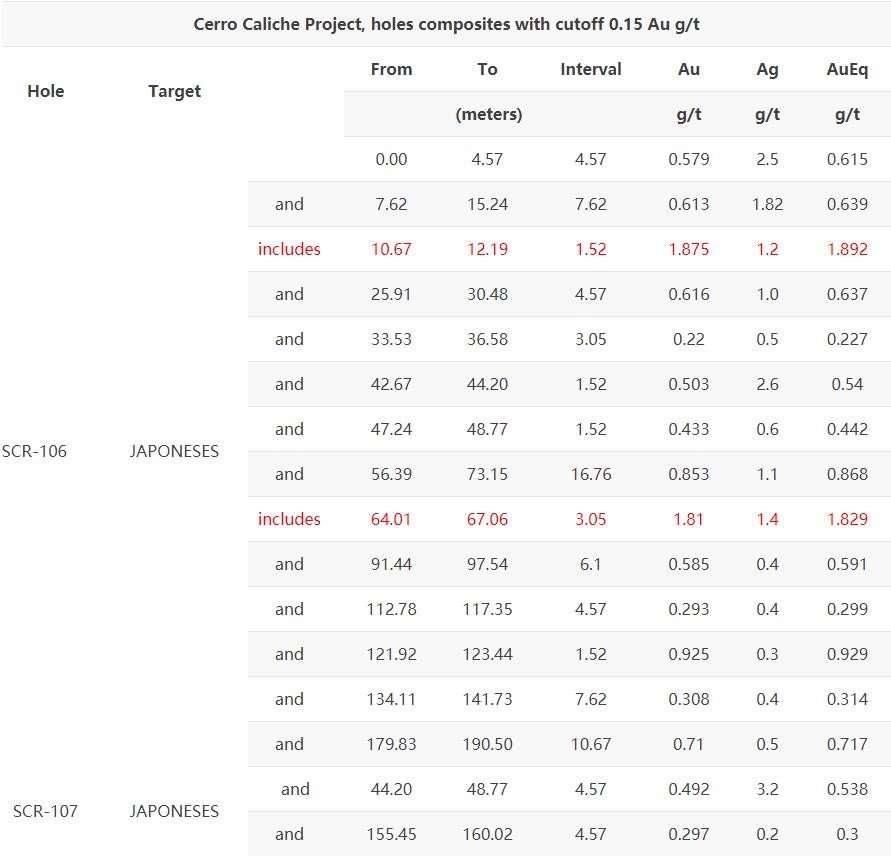
Task: Select the Target column header
Action: click(174, 91)
